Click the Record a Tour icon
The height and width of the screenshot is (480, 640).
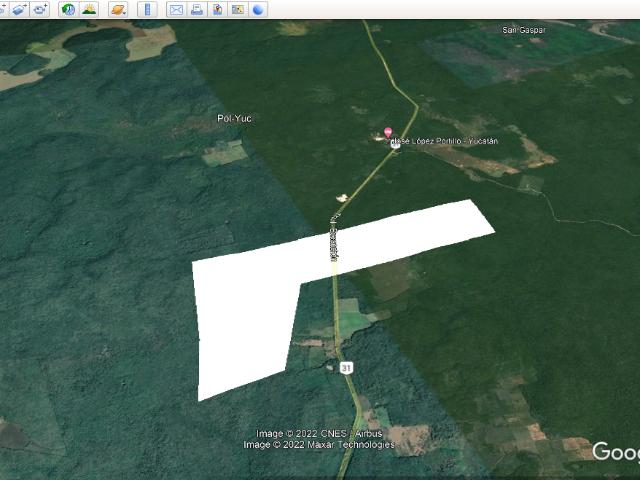click(x=40, y=9)
